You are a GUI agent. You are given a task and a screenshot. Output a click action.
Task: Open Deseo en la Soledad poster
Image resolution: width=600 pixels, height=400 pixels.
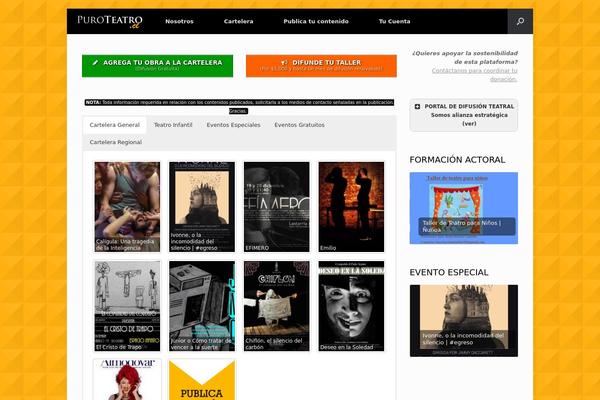351,306
